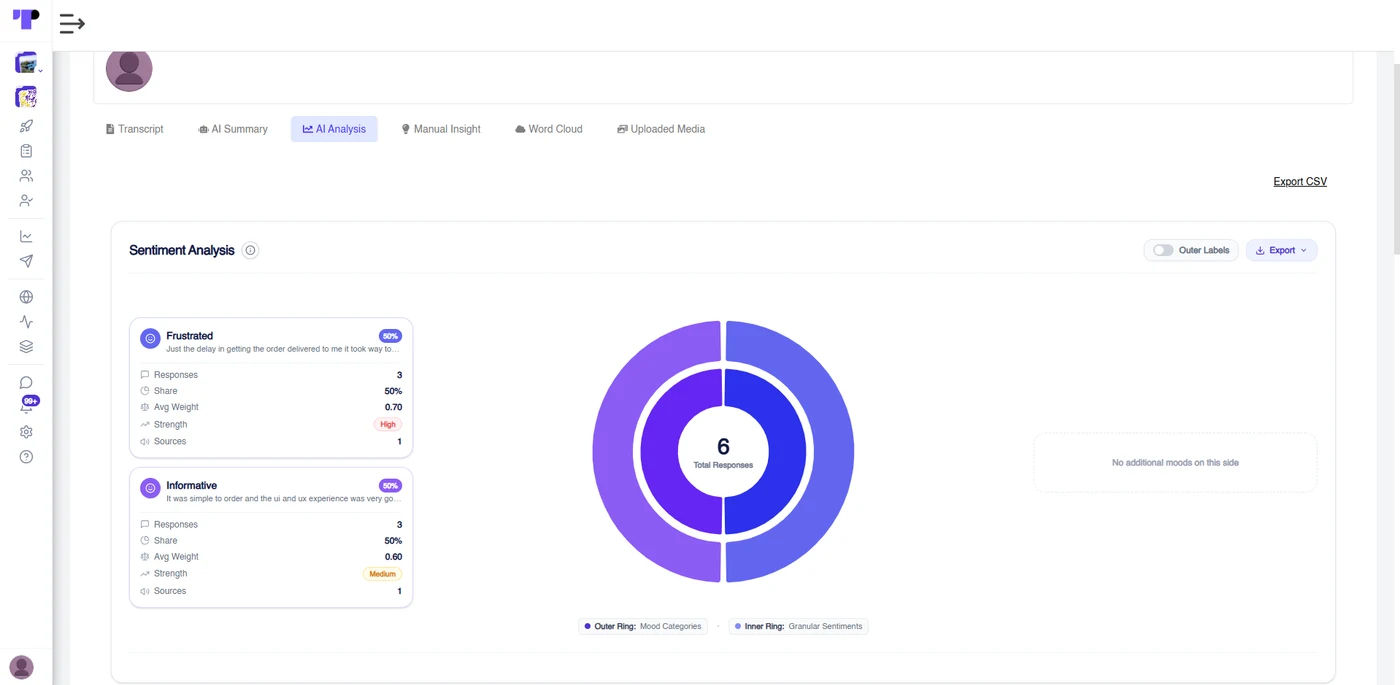The image size is (1400, 685).
Task: Click the 50% badge on Frustrated card
Action: 390,336
